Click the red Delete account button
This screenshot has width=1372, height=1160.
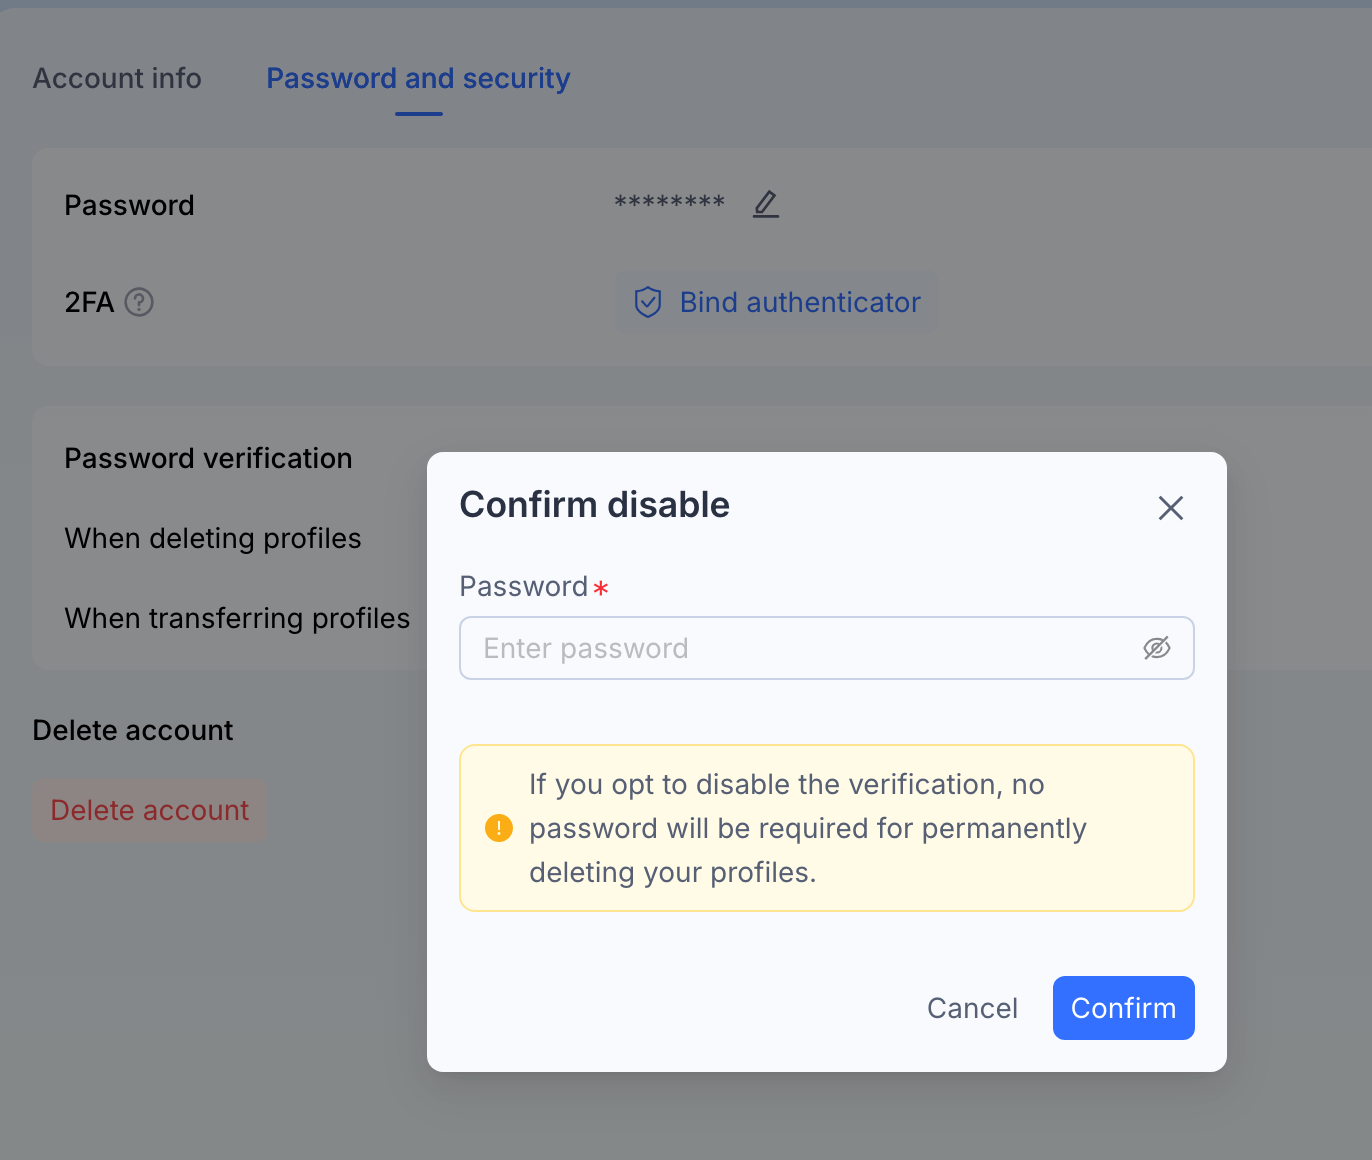click(150, 810)
